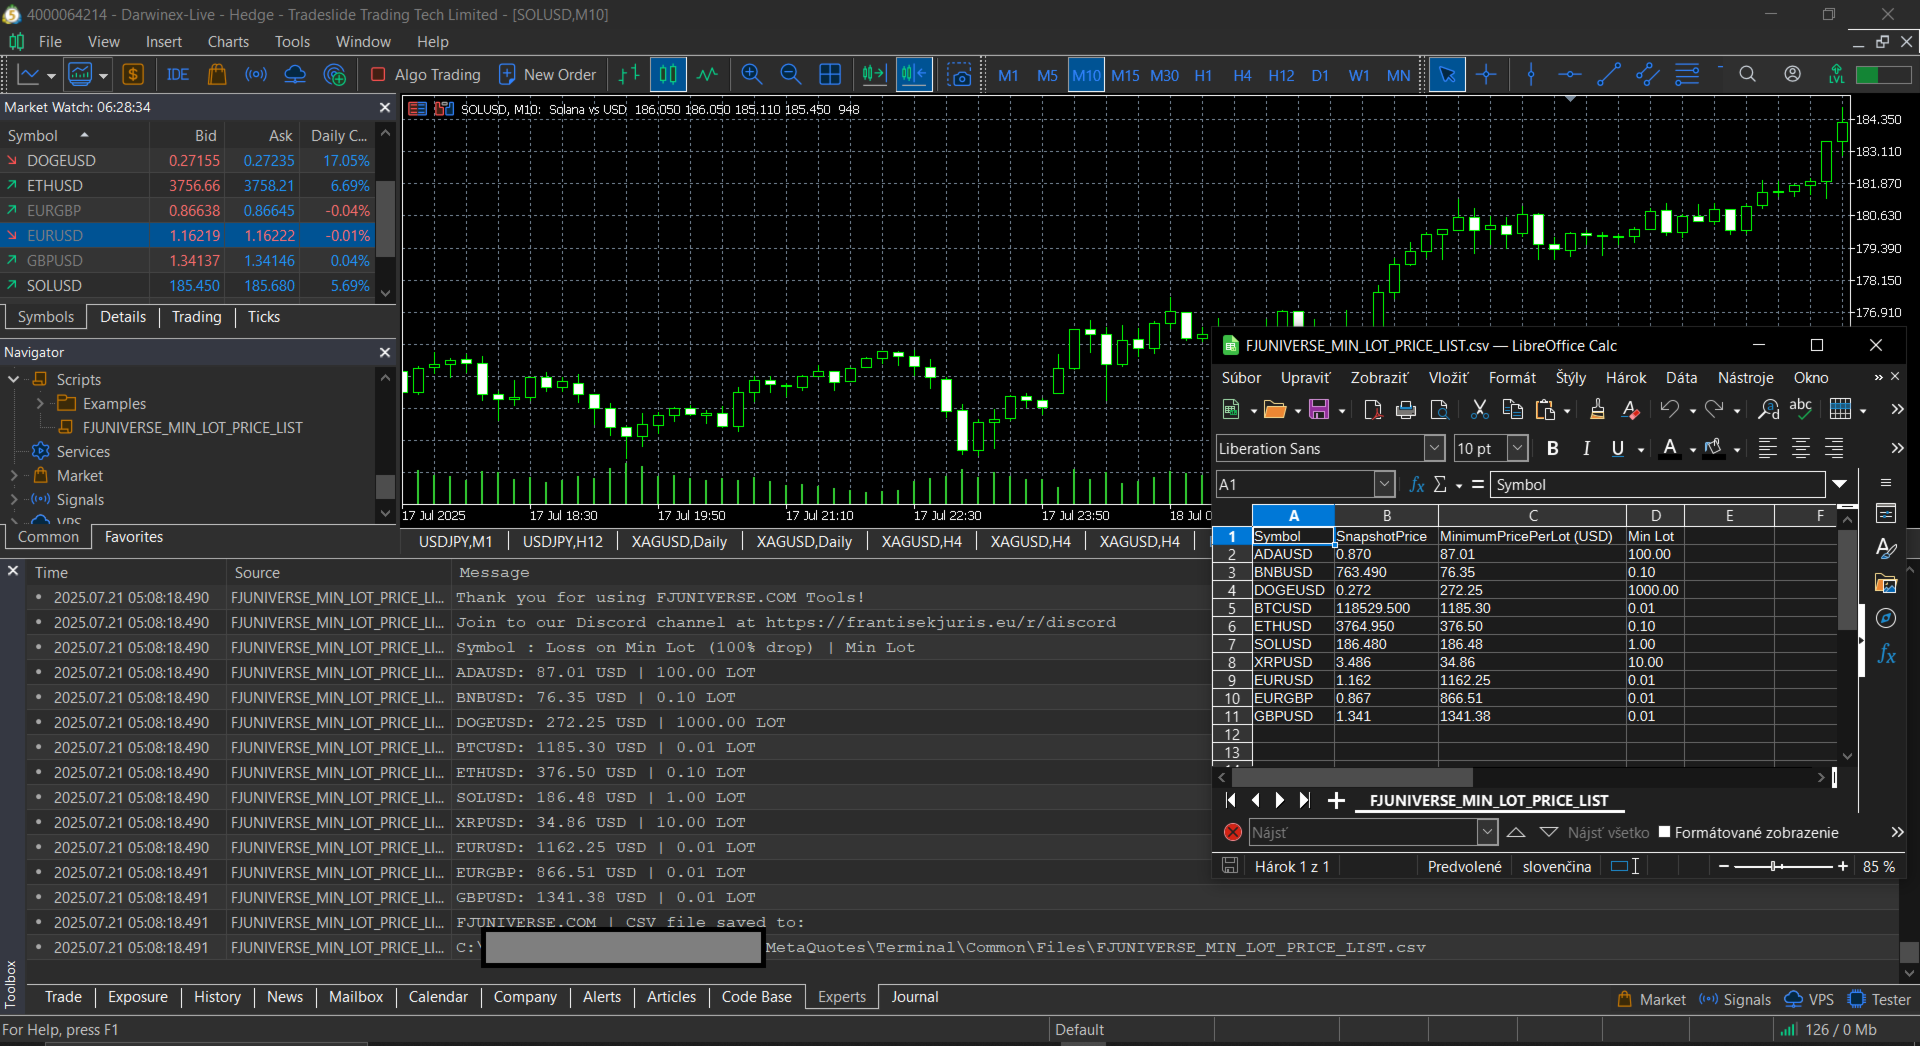Expand the formula bar in Calc

click(x=1839, y=485)
